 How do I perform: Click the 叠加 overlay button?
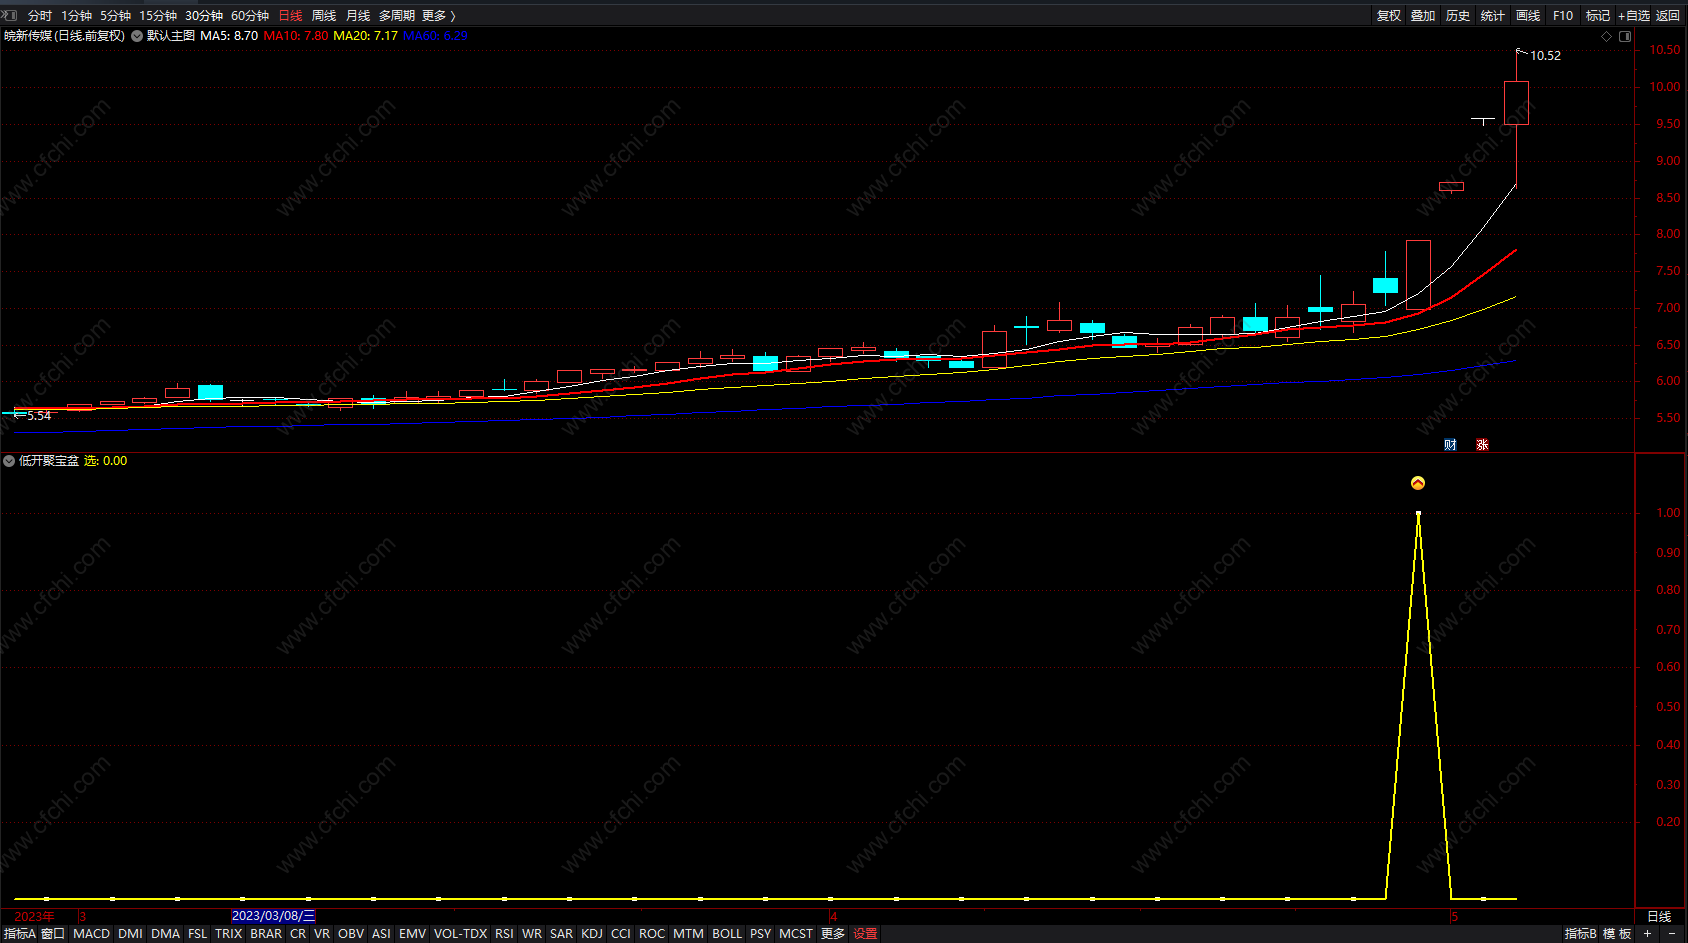pos(1423,16)
